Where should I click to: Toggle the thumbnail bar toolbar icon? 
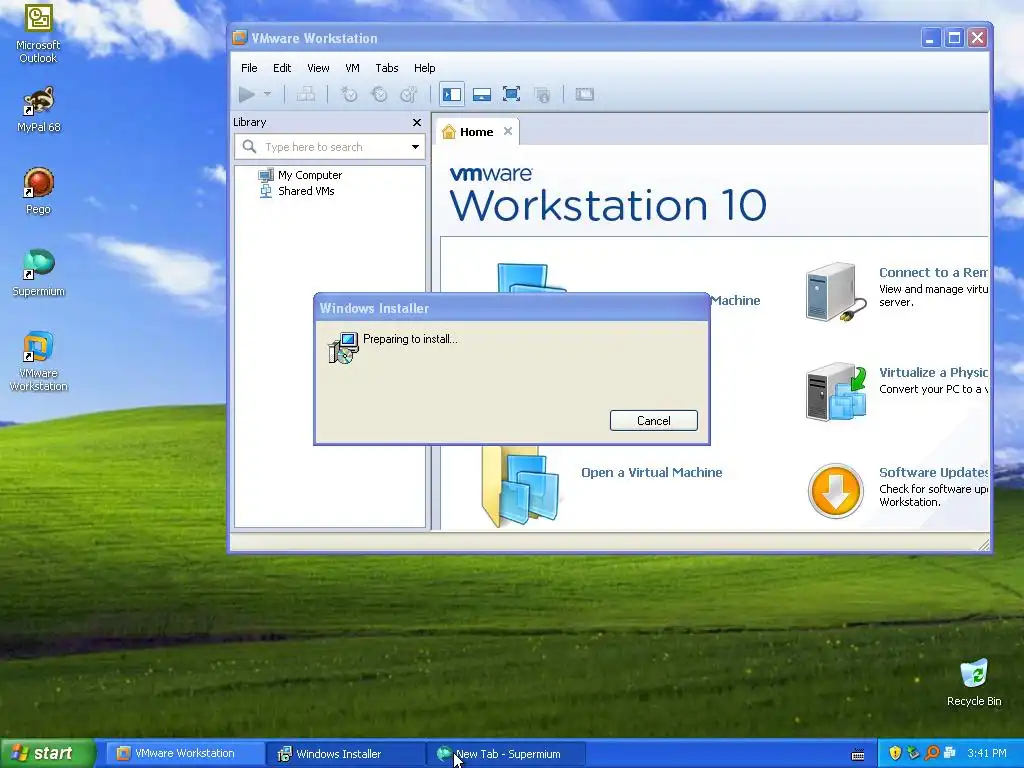(x=482, y=95)
